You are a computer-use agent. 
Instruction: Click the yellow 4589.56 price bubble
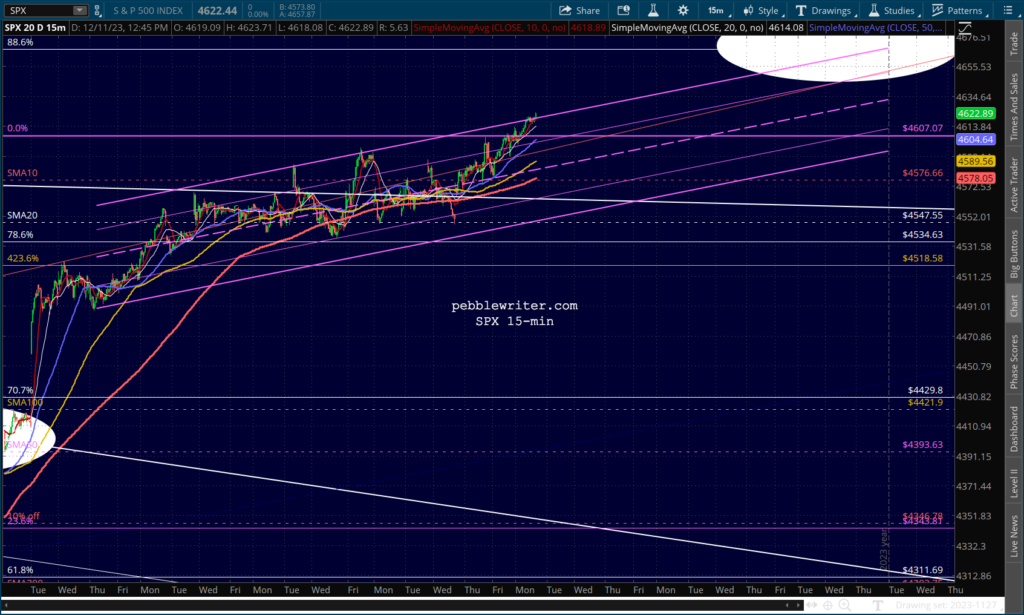tap(976, 161)
